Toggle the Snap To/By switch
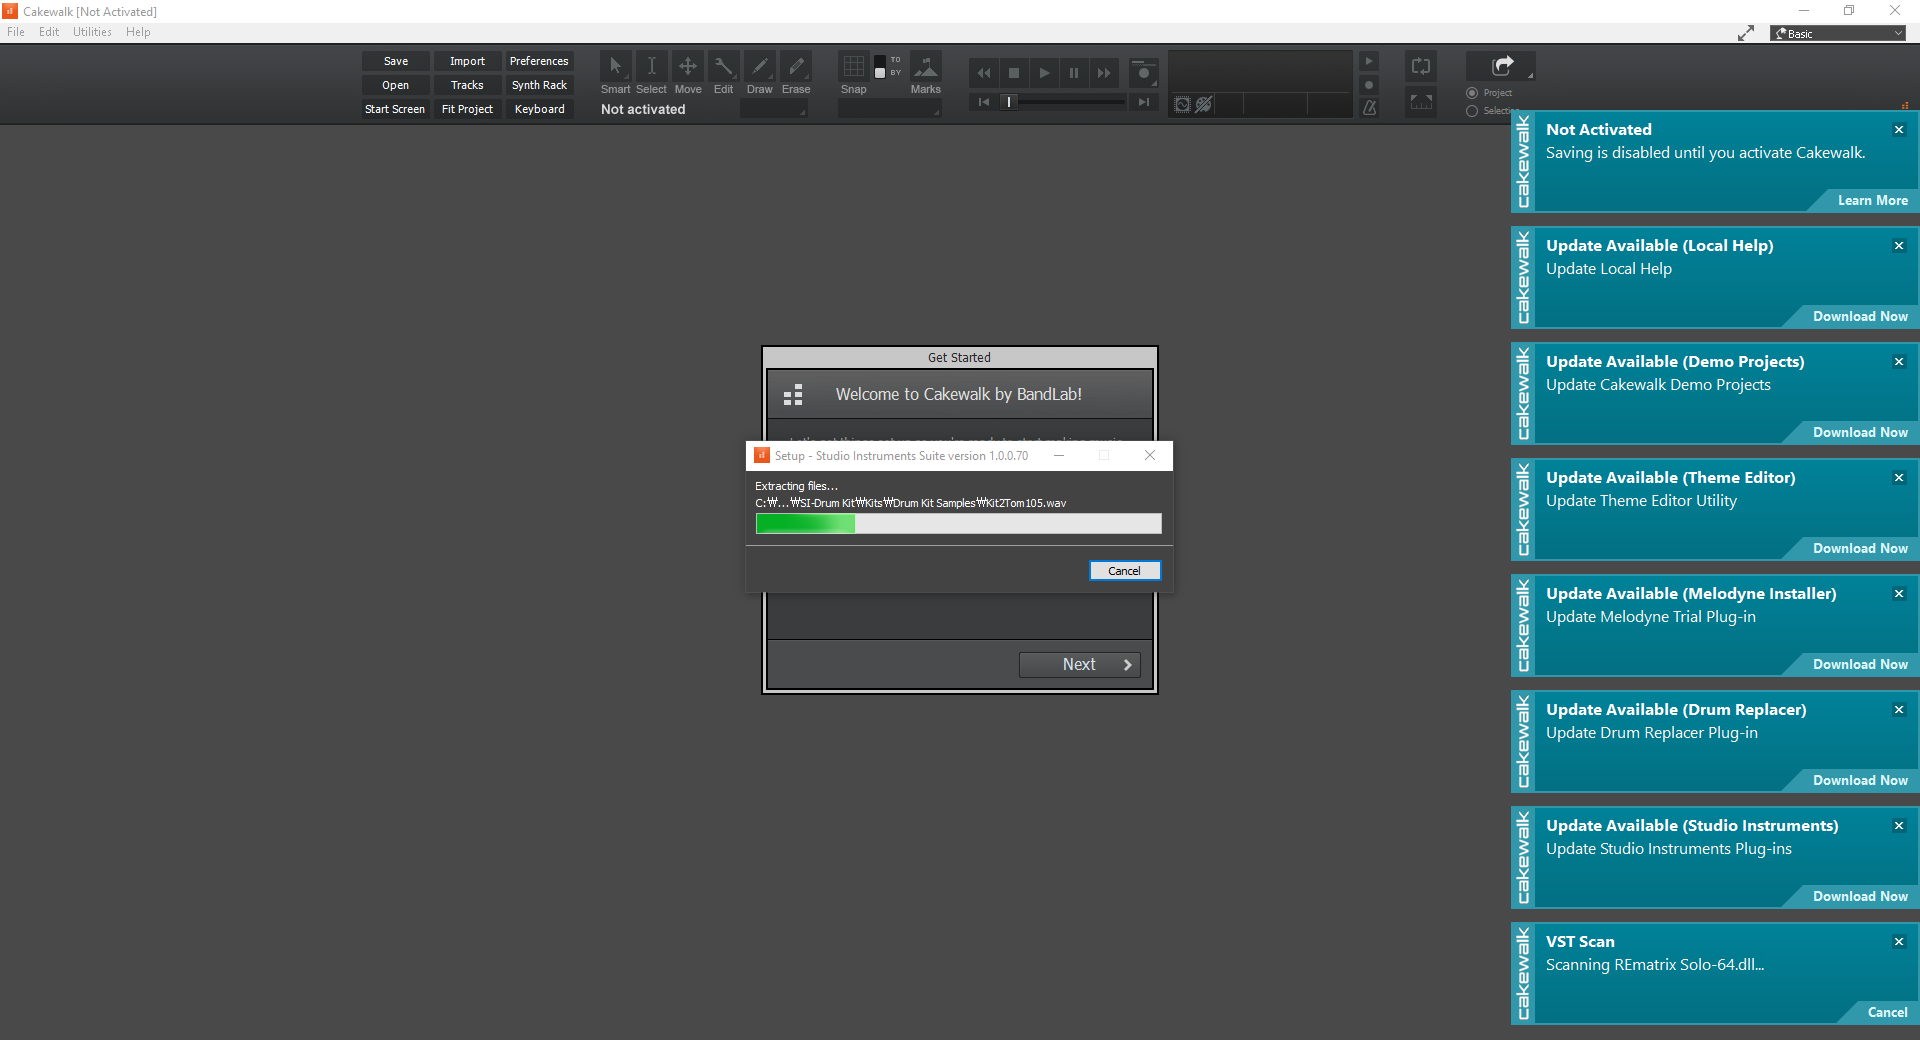The height and width of the screenshot is (1040, 1920). [x=880, y=67]
